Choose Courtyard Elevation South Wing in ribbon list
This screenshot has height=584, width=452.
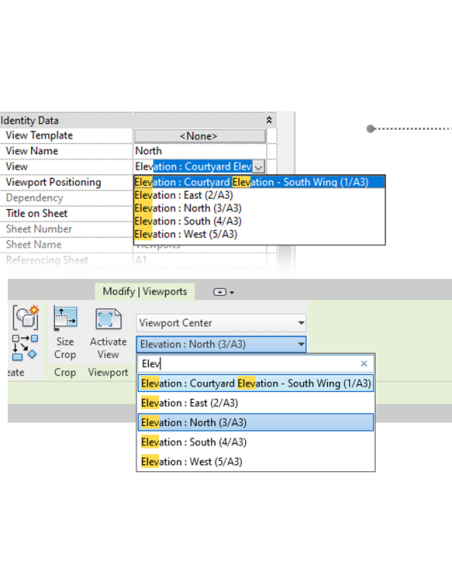point(256,383)
